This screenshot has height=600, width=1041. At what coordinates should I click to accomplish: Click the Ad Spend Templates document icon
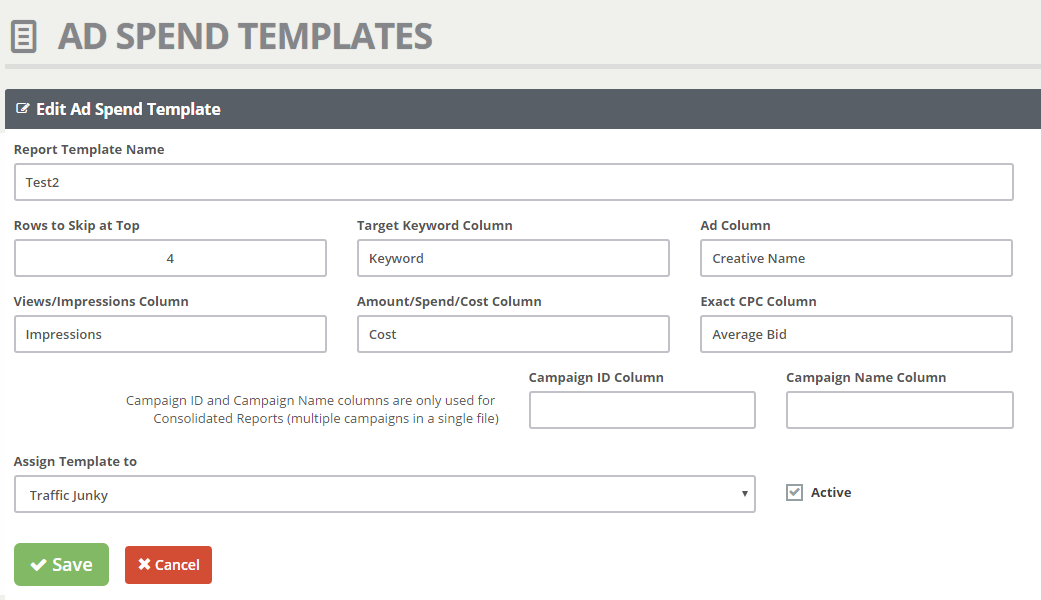pyautogui.click(x=23, y=37)
